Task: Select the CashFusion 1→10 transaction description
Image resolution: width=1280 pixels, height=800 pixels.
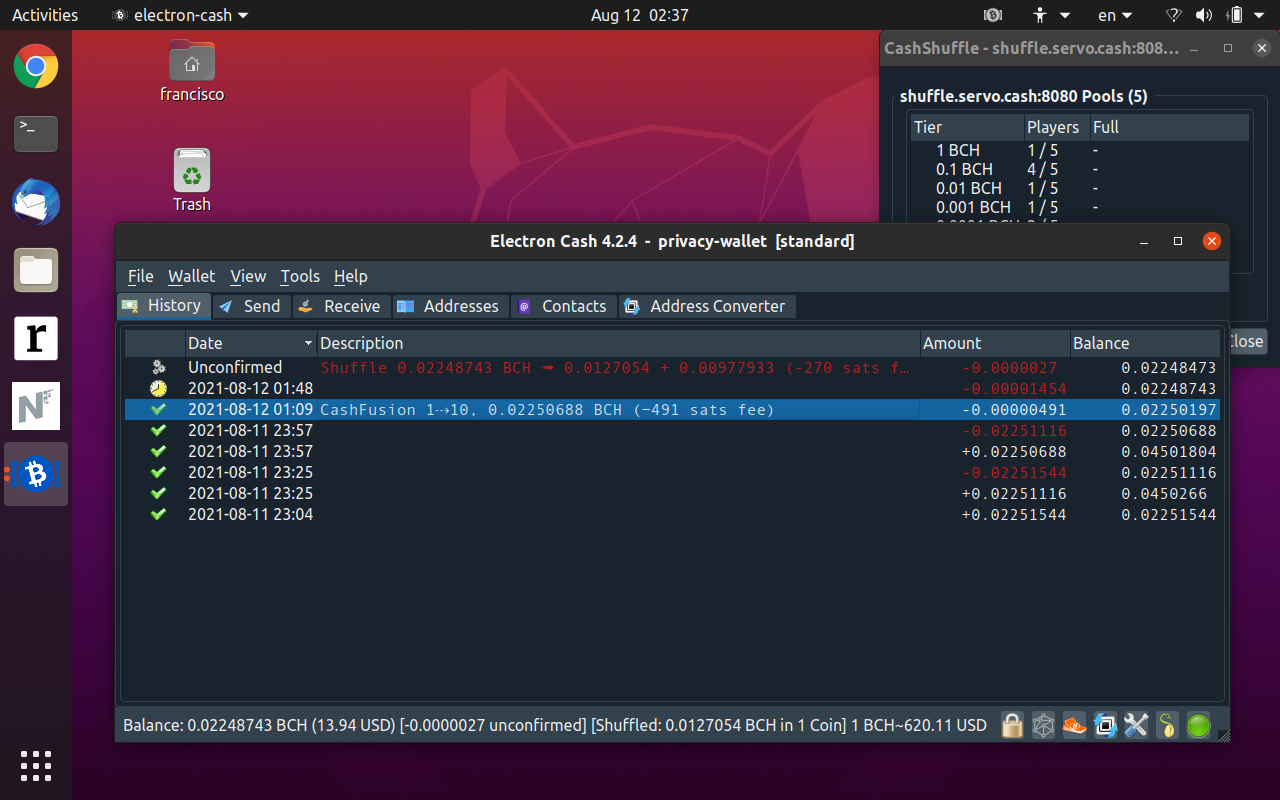Action: pyautogui.click(x=547, y=410)
